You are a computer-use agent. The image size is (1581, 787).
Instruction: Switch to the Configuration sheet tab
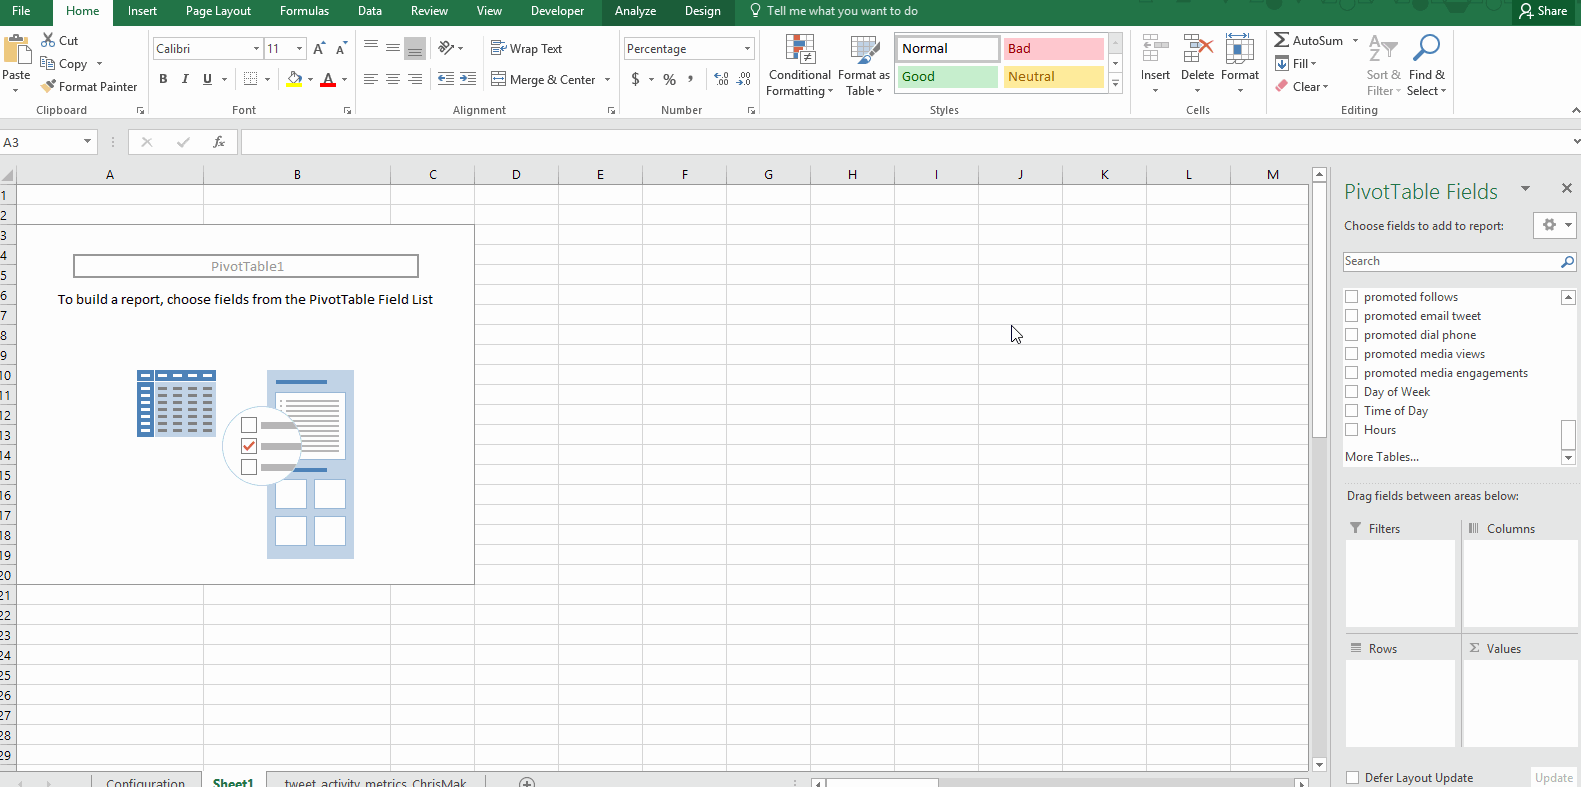145,782
